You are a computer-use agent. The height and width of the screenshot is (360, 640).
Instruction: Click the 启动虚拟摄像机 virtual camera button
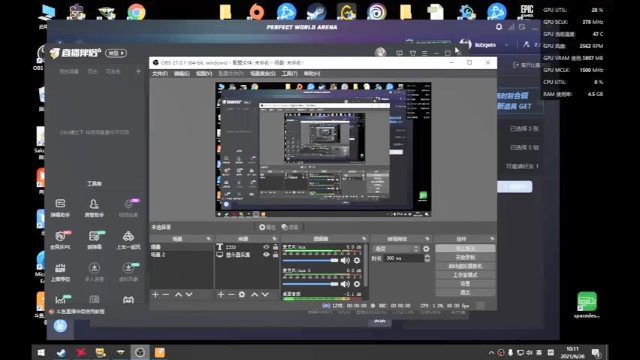coord(465,266)
